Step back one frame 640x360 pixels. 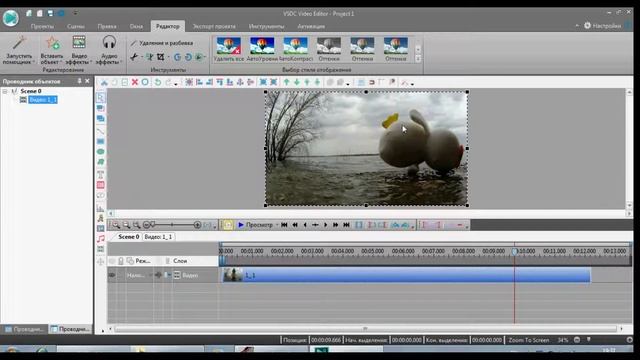point(305,225)
